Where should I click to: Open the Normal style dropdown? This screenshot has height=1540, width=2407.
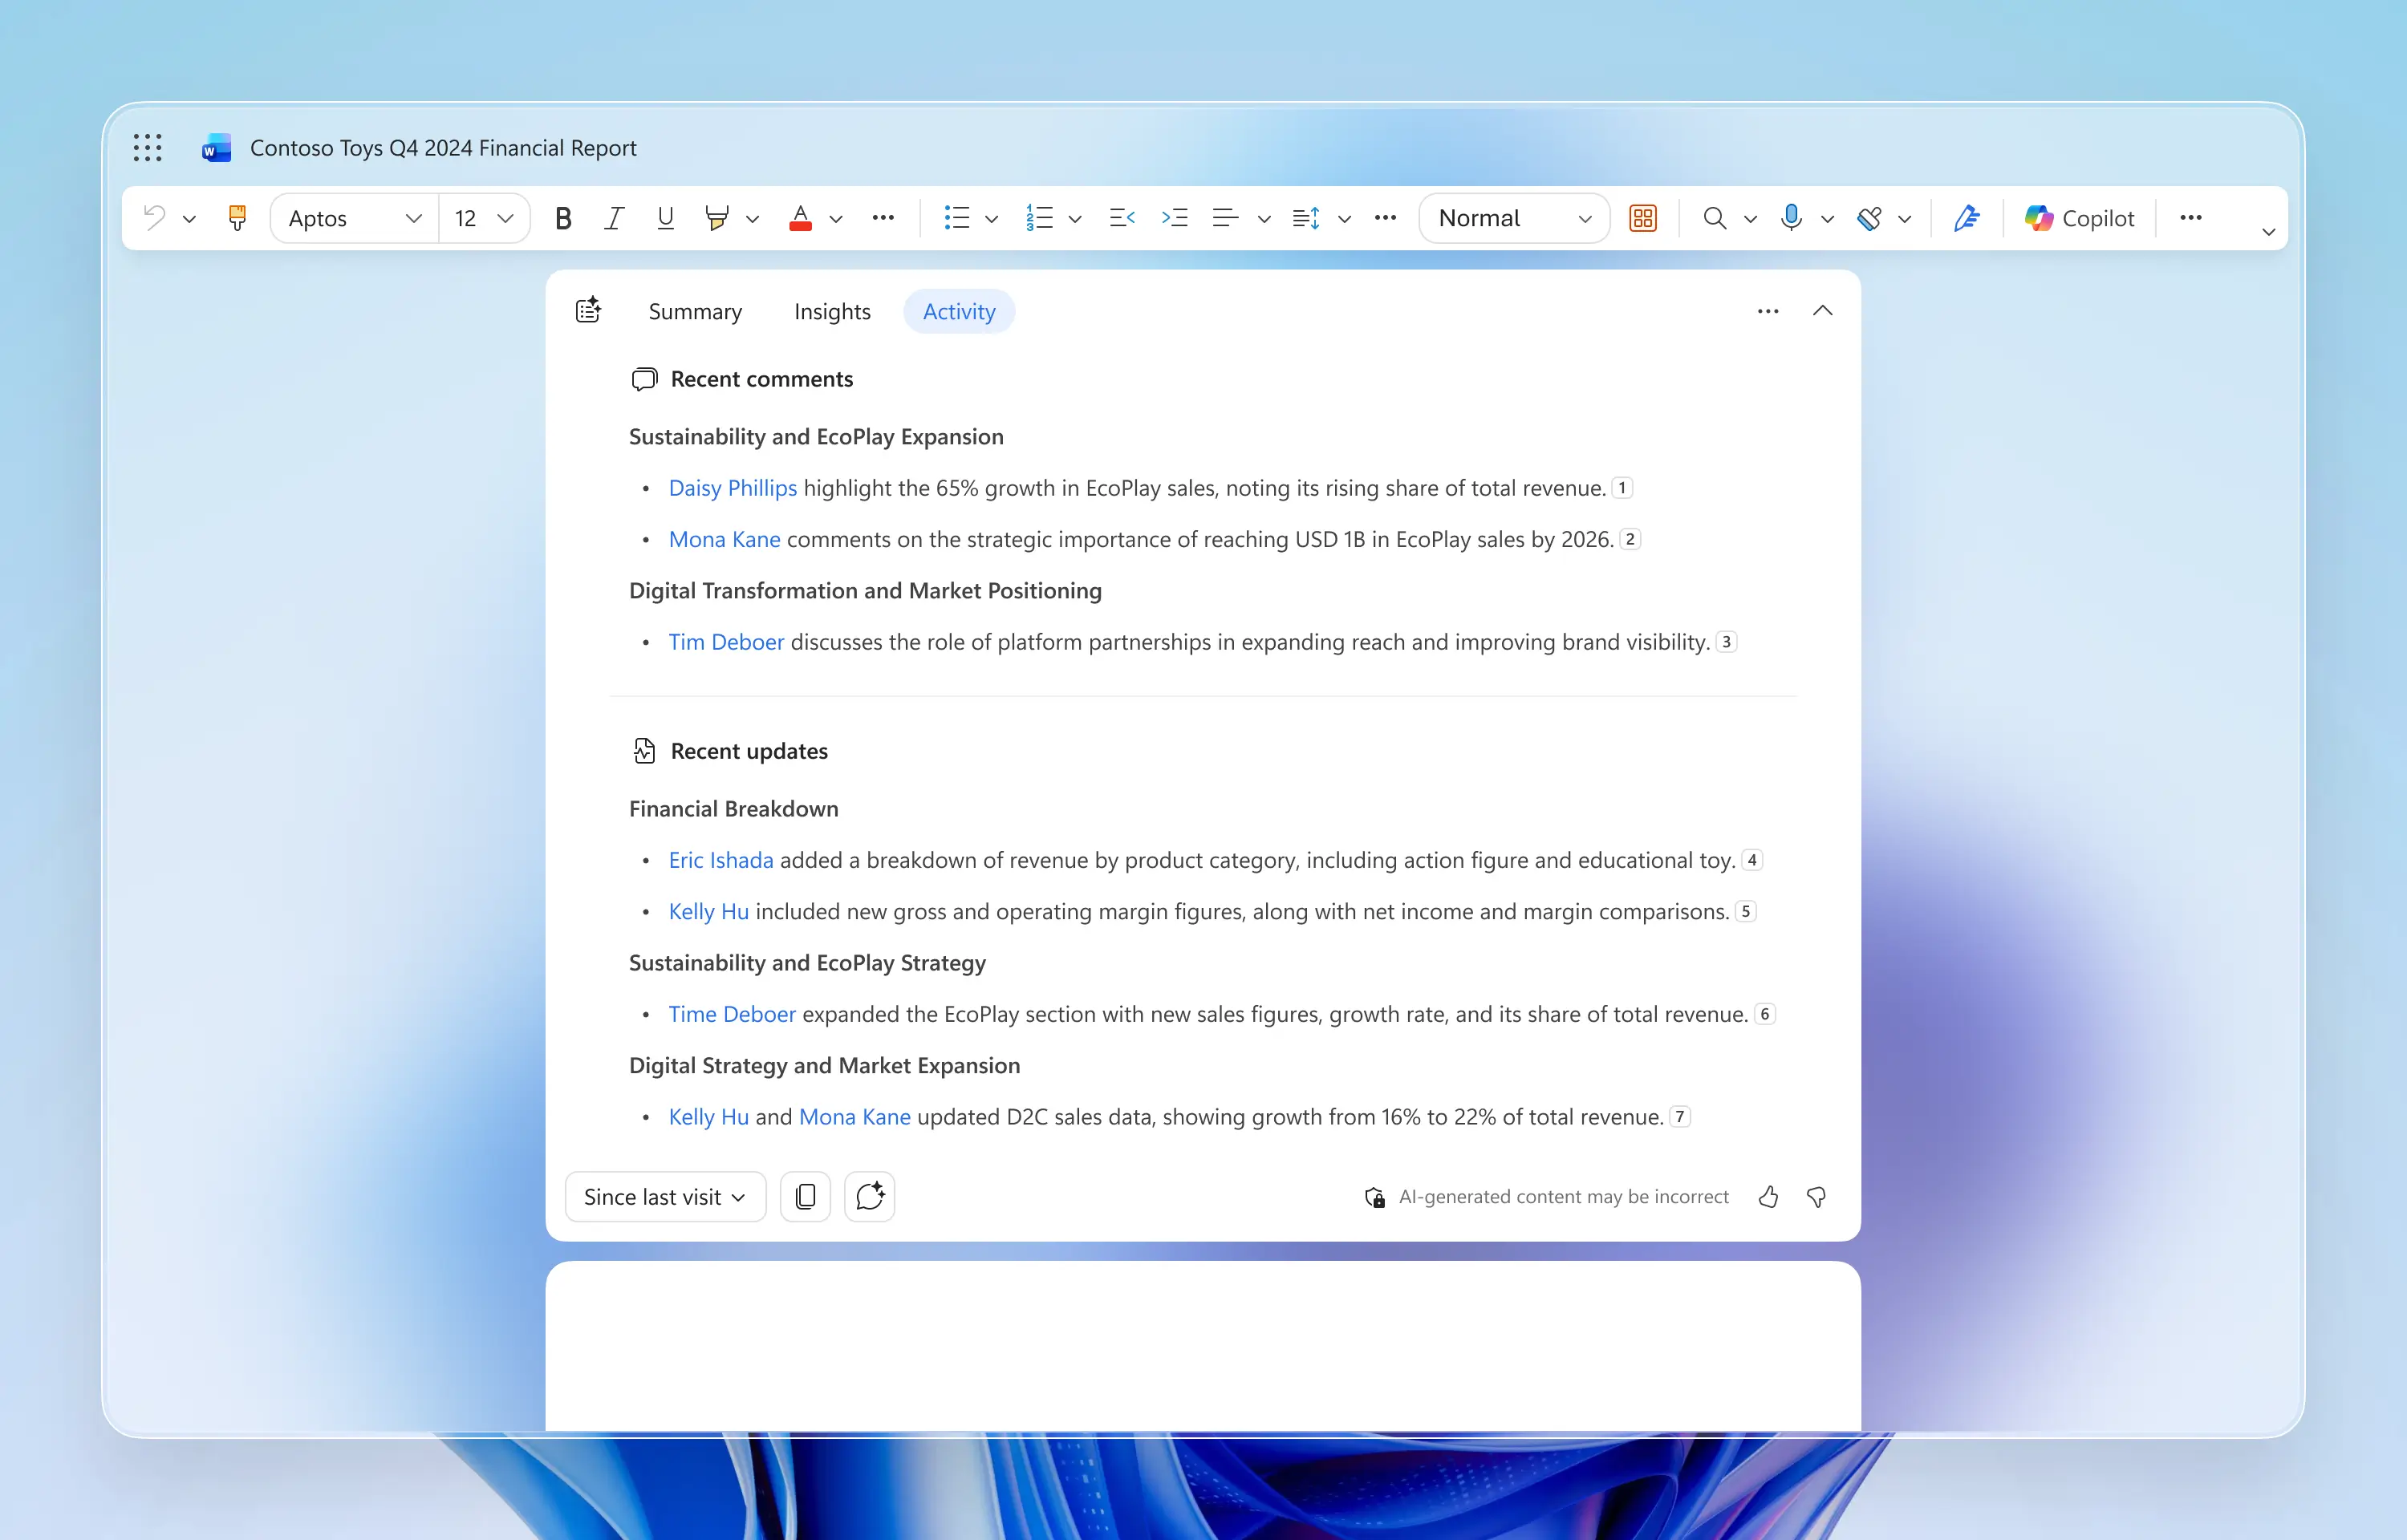[x=1513, y=218]
